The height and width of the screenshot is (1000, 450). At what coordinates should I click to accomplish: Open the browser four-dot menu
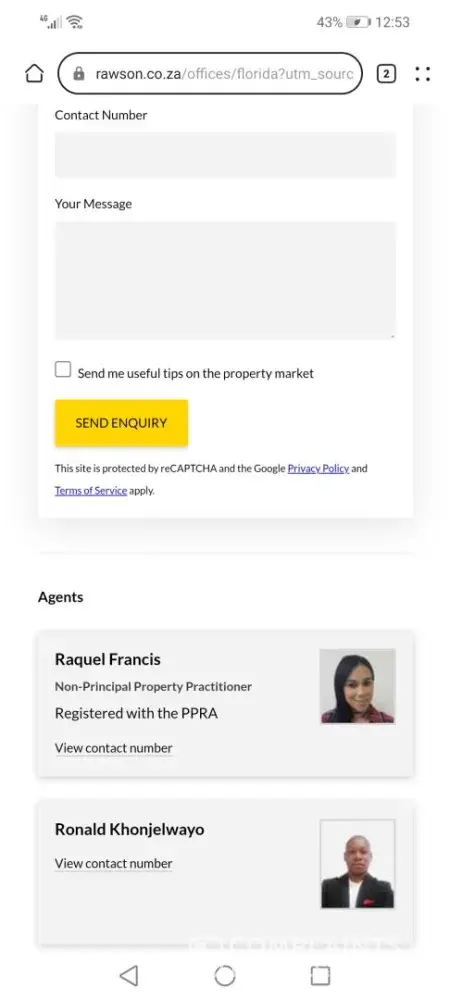[x=423, y=74]
